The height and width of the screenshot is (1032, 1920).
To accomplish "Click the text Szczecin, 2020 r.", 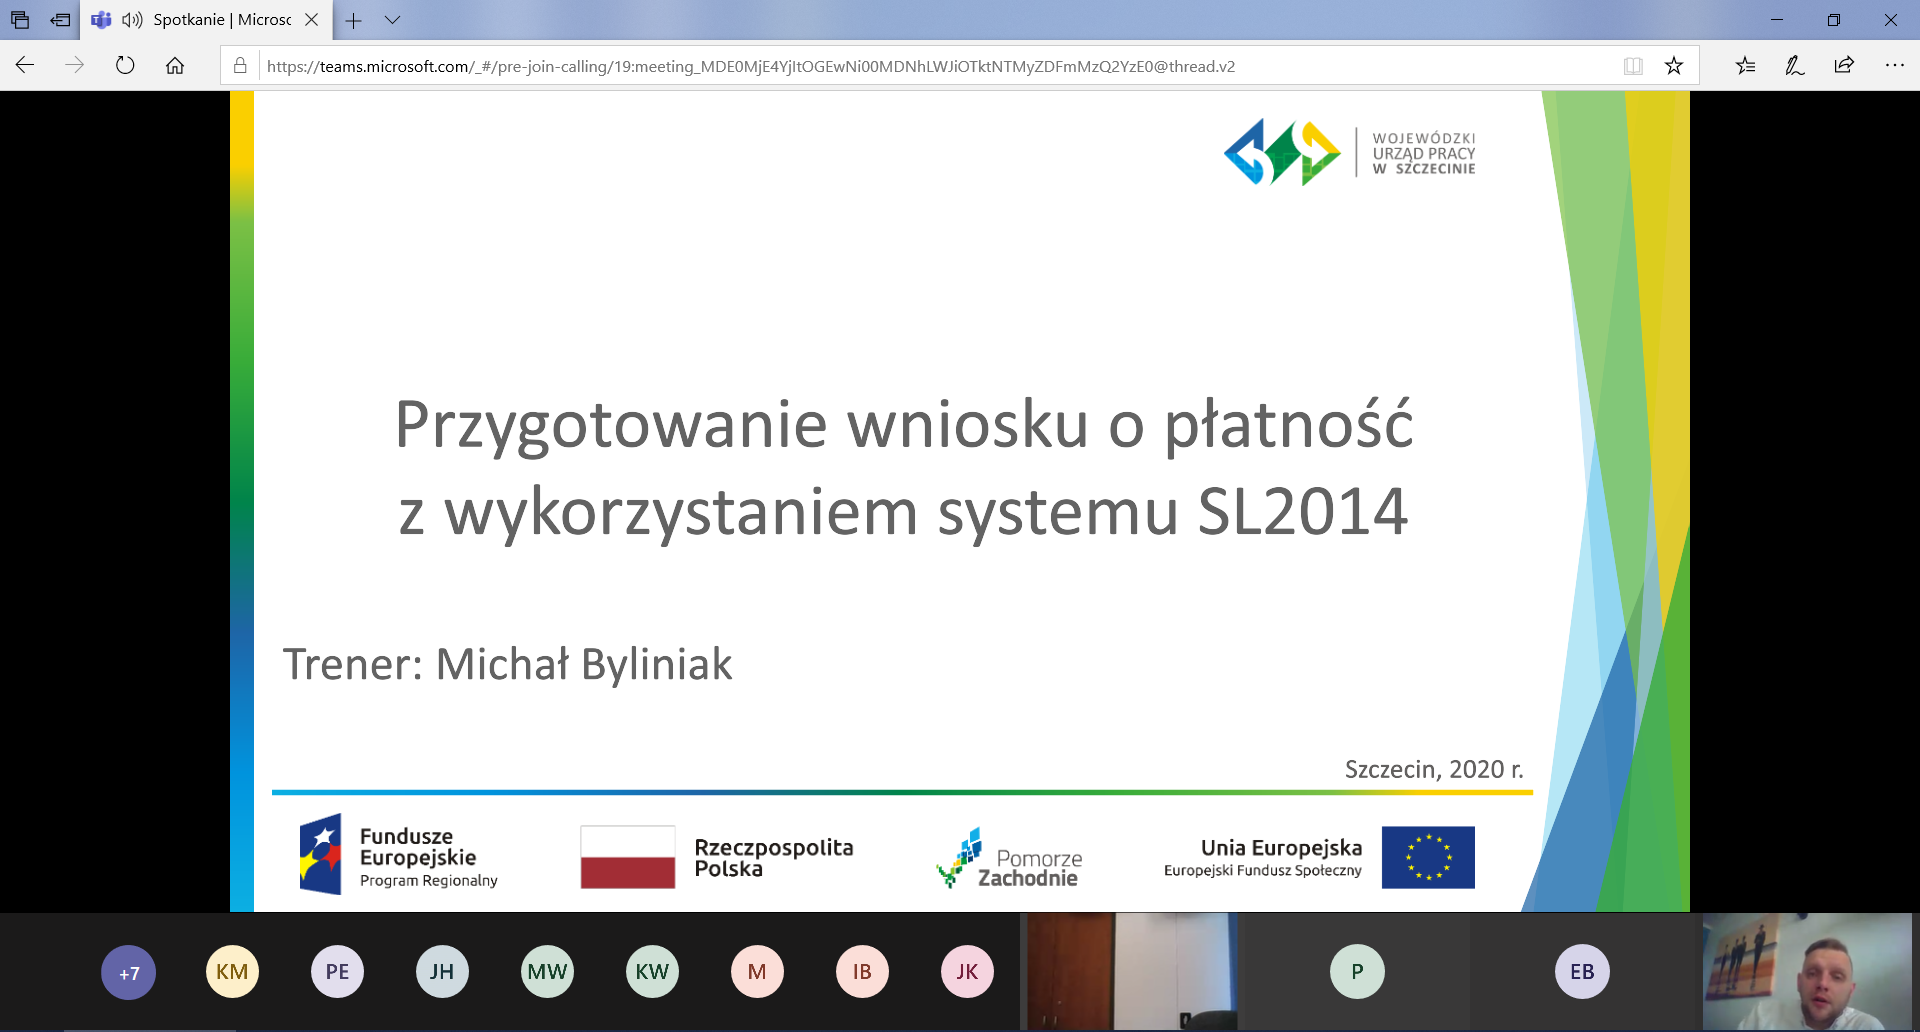I will pyautogui.click(x=1434, y=769).
